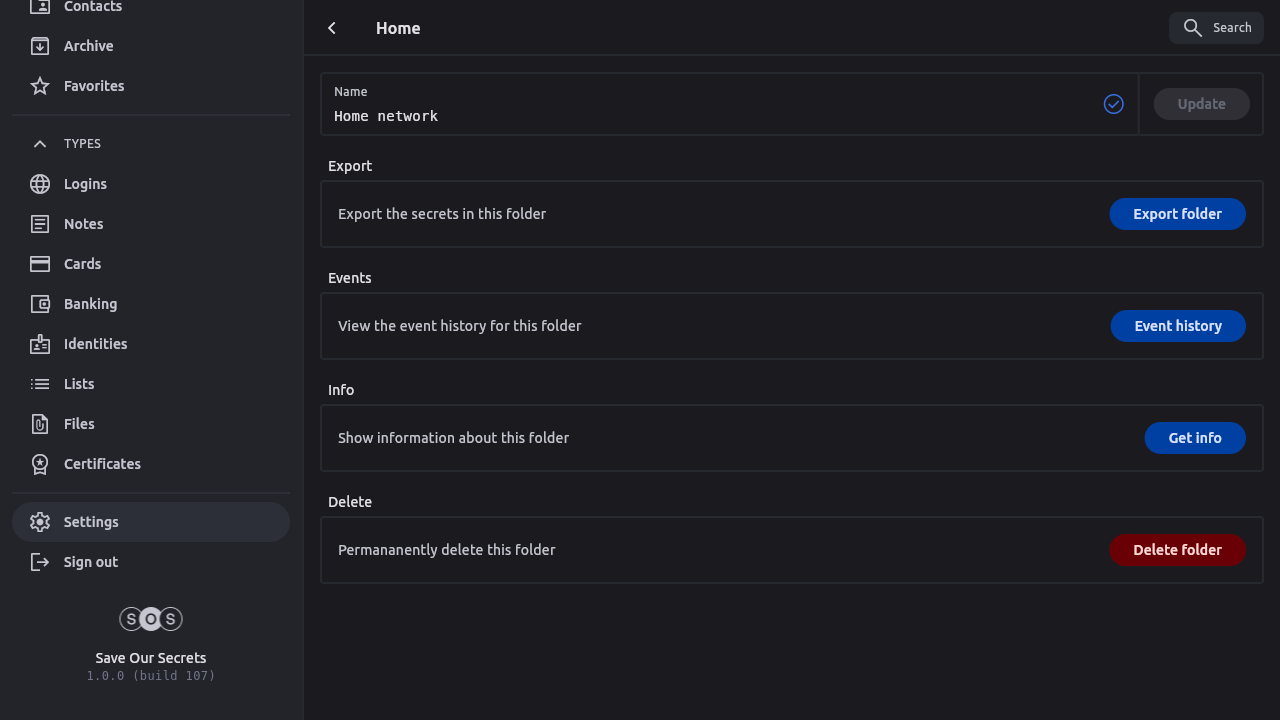Click the Files attachment icon
This screenshot has height=720, width=1280.
40,424
